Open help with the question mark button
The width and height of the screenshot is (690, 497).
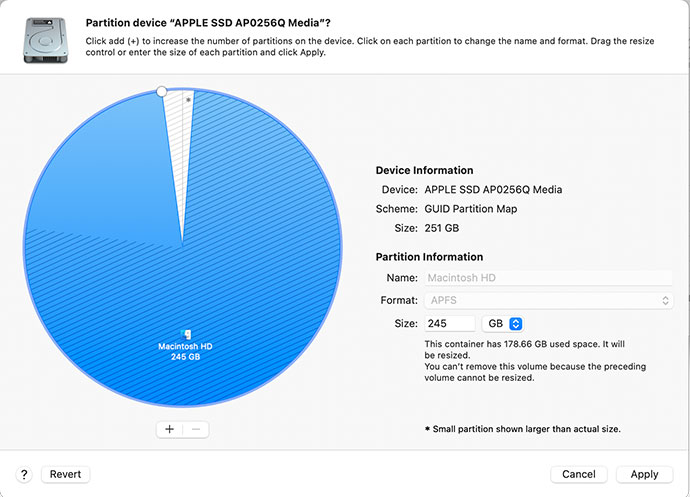(25, 474)
